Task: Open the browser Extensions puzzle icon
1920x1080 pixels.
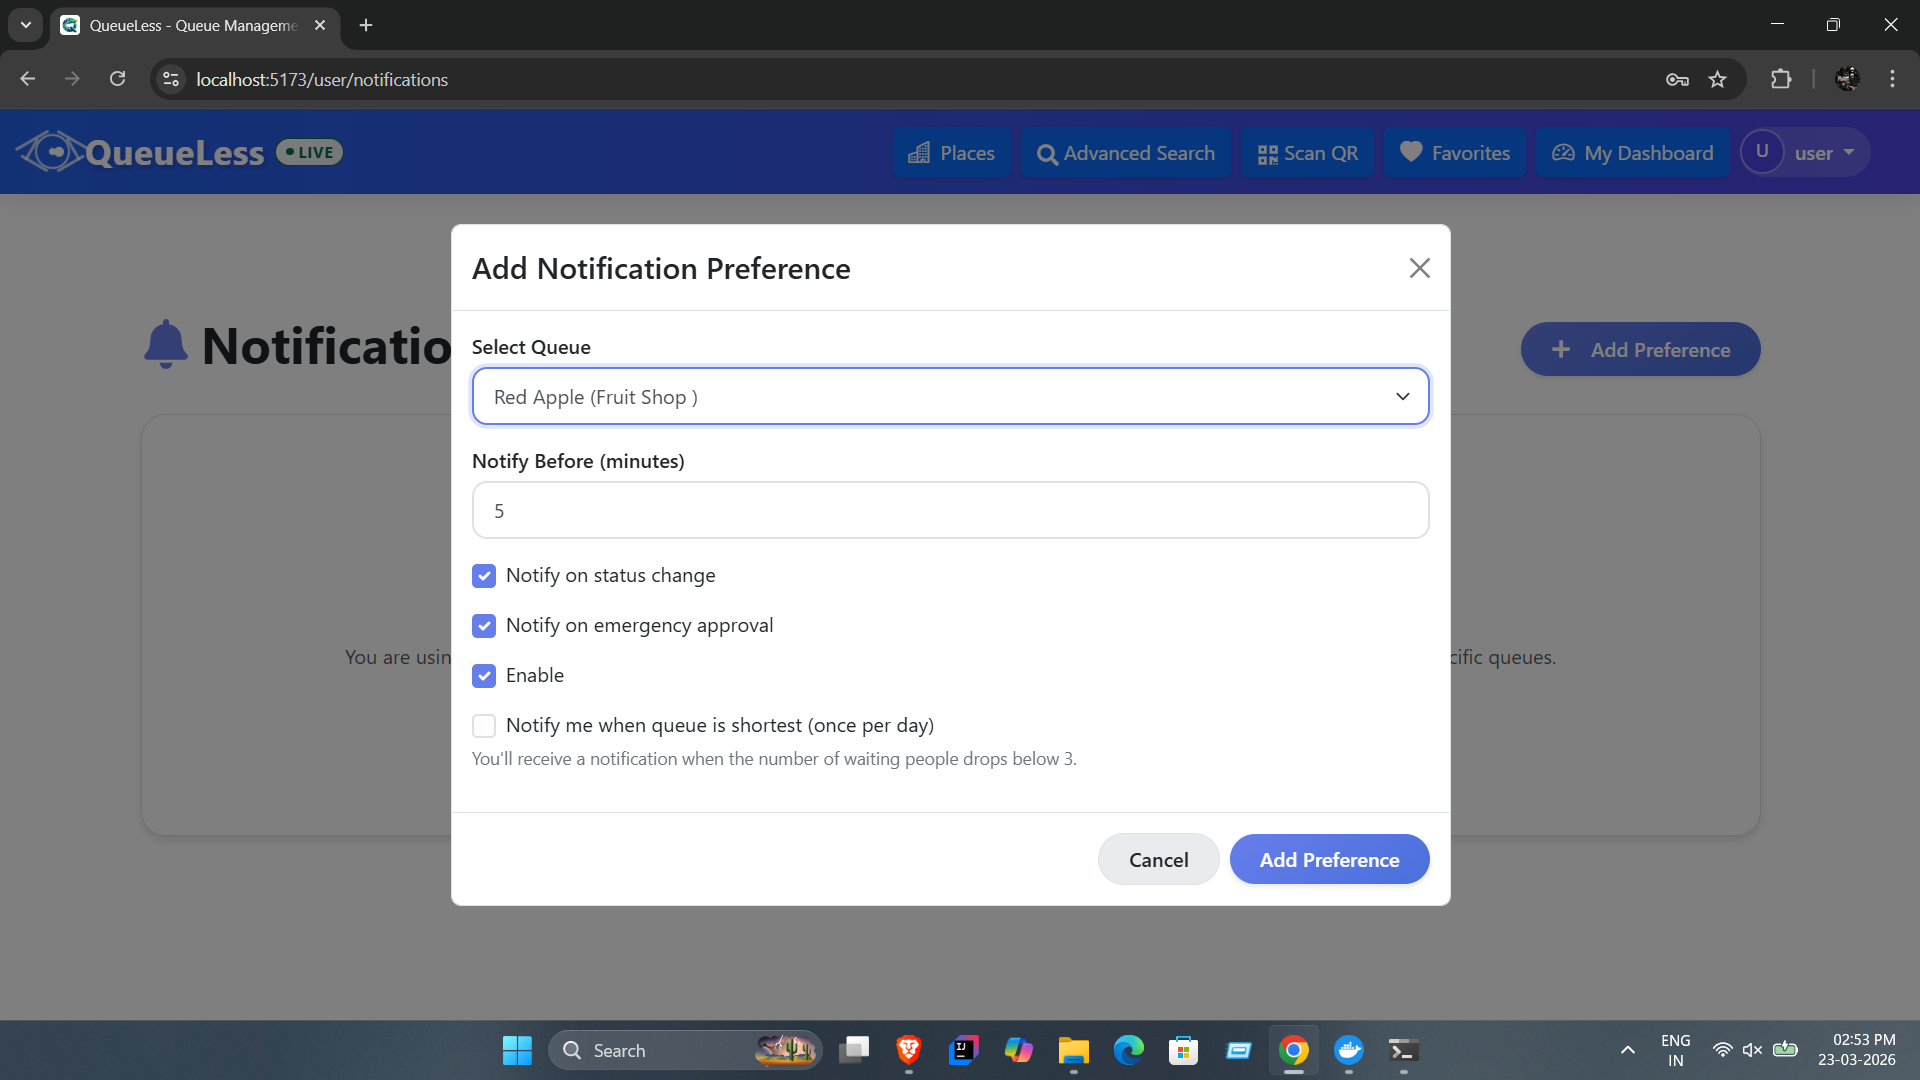Action: tap(1781, 79)
